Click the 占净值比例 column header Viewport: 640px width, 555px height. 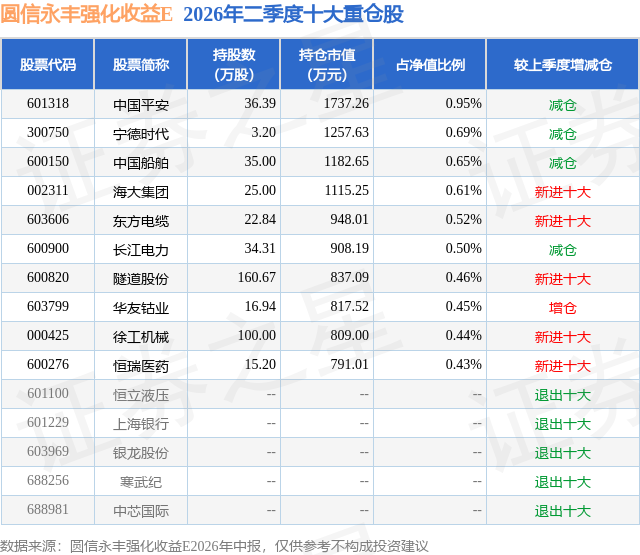430,64
